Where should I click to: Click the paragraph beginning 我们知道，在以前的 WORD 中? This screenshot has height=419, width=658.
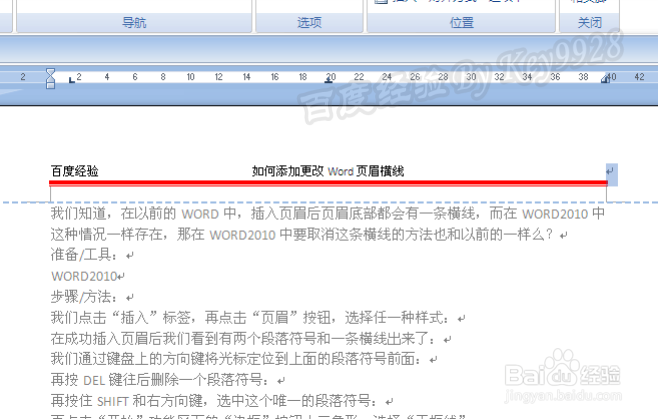(x=328, y=214)
